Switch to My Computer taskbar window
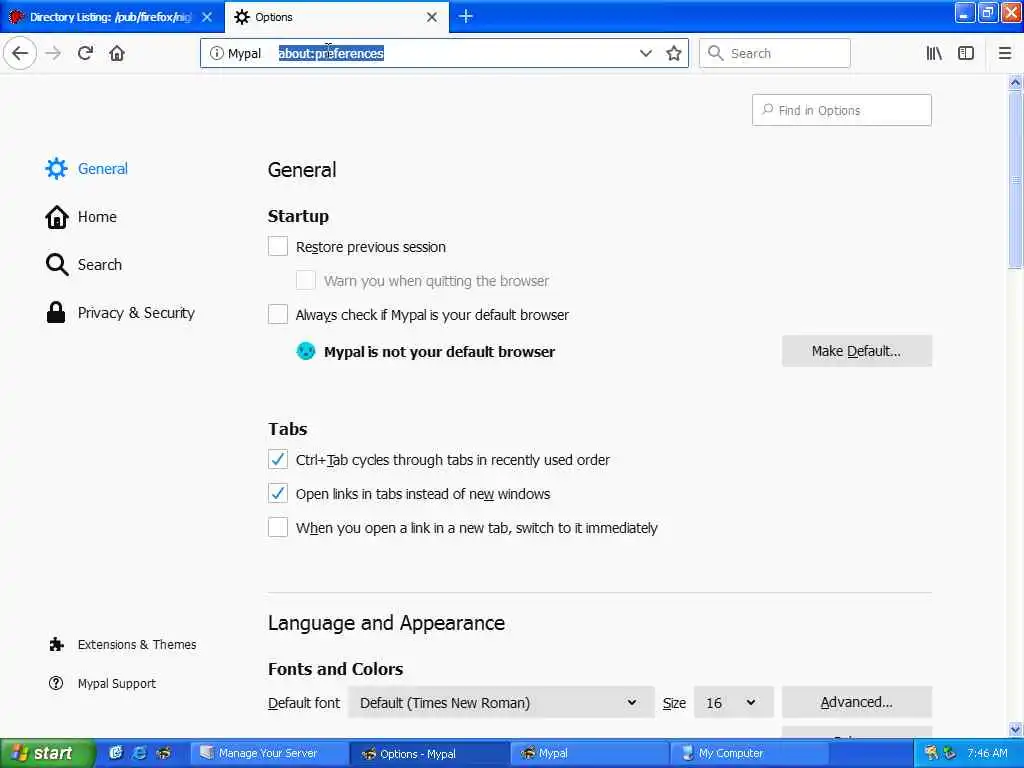The image size is (1024, 768). pyautogui.click(x=750, y=753)
